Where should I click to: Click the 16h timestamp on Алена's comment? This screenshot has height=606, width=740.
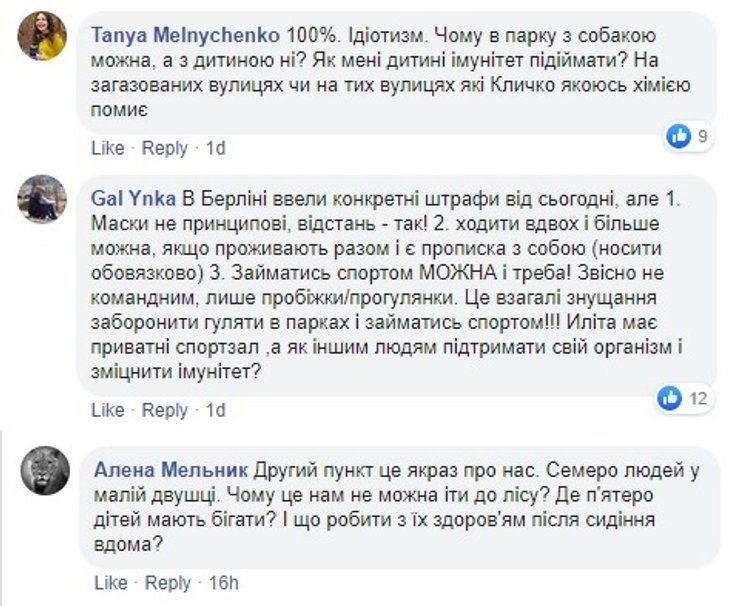coord(222,583)
